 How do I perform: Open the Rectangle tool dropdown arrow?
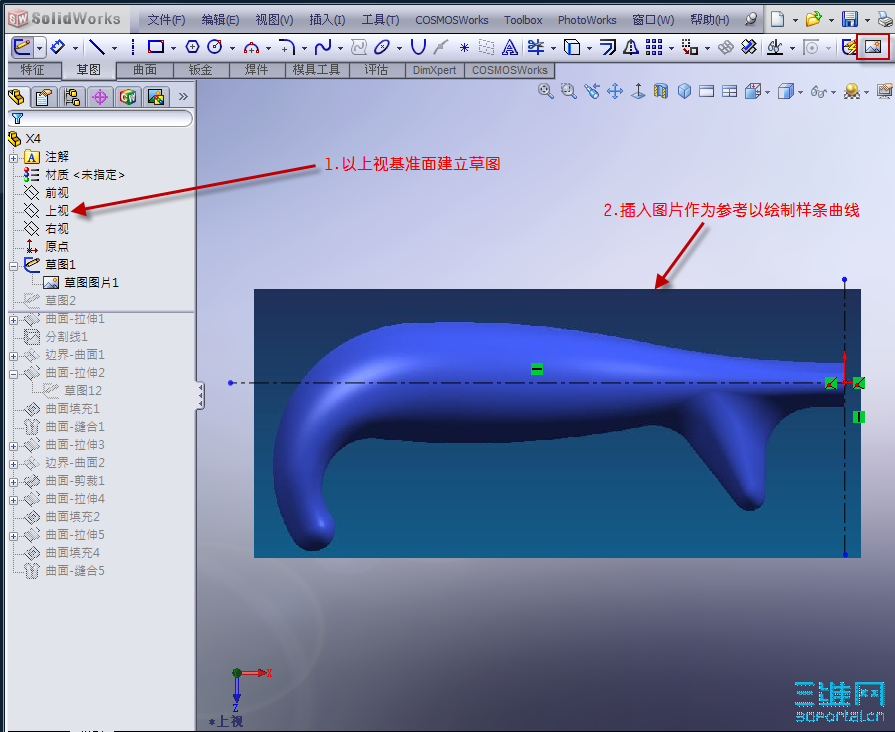[x=173, y=48]
